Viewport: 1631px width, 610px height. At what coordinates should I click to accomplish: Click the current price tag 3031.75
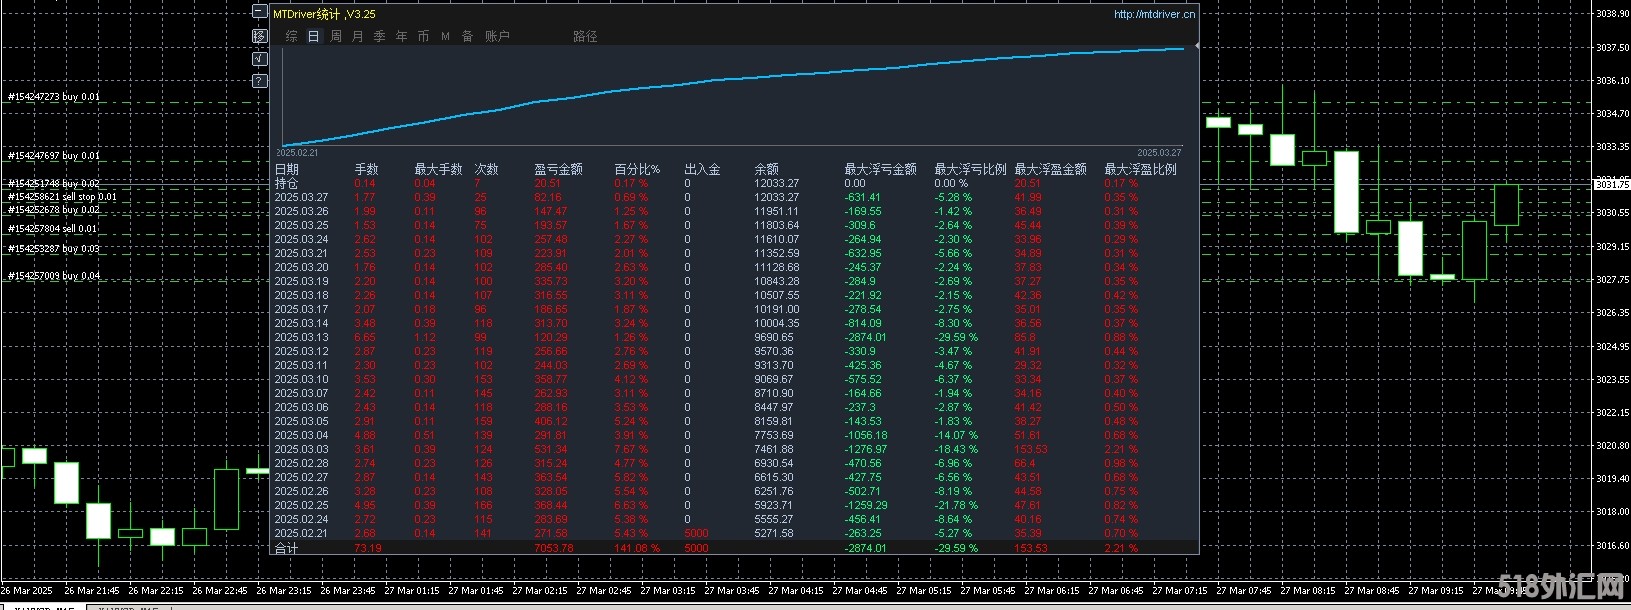click(x=1610, y=184)
